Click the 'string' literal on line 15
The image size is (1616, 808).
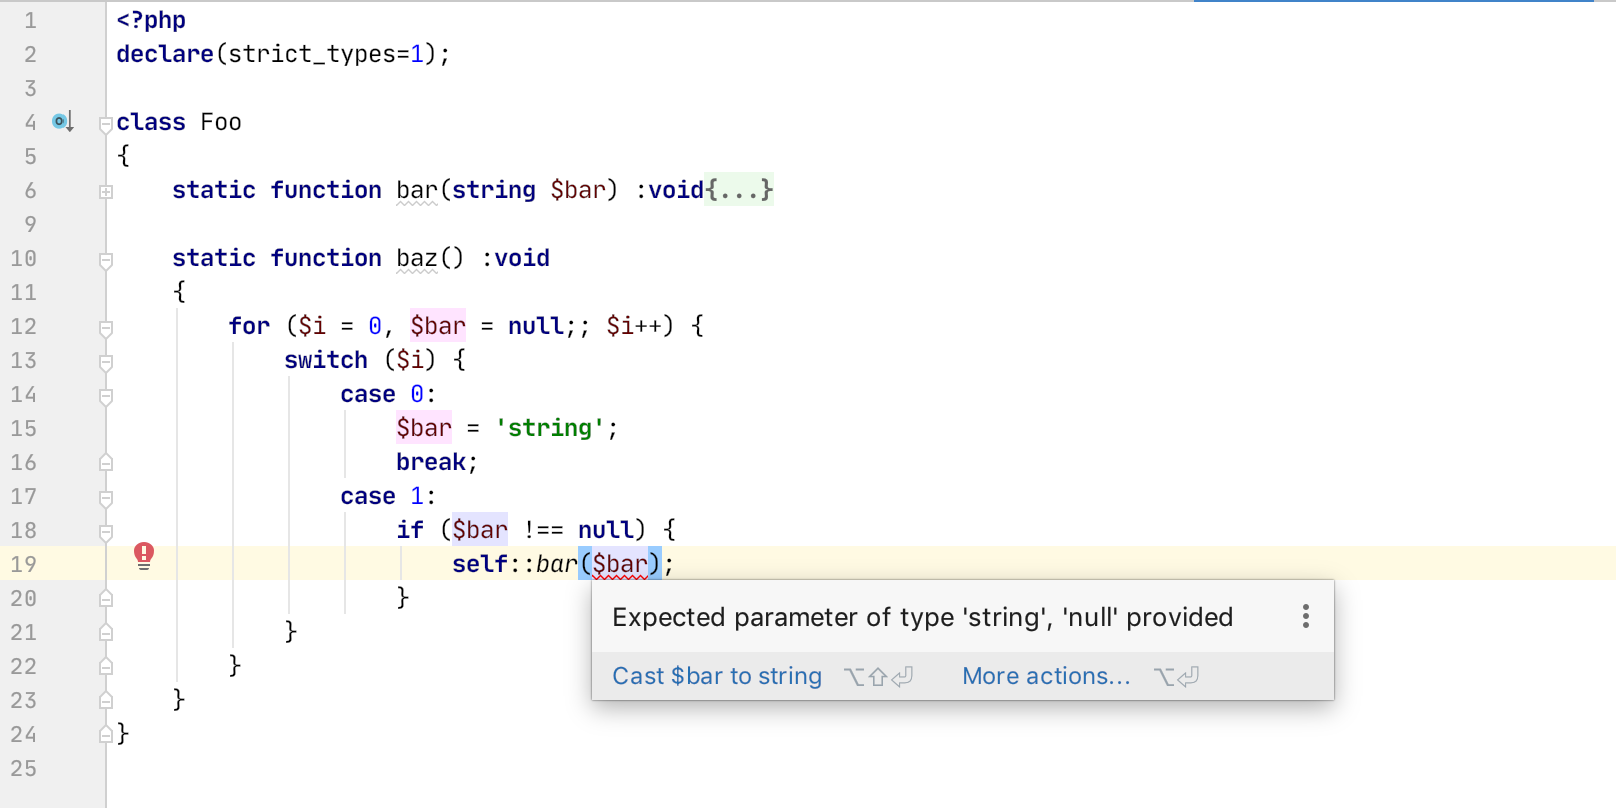pos(550,428)
